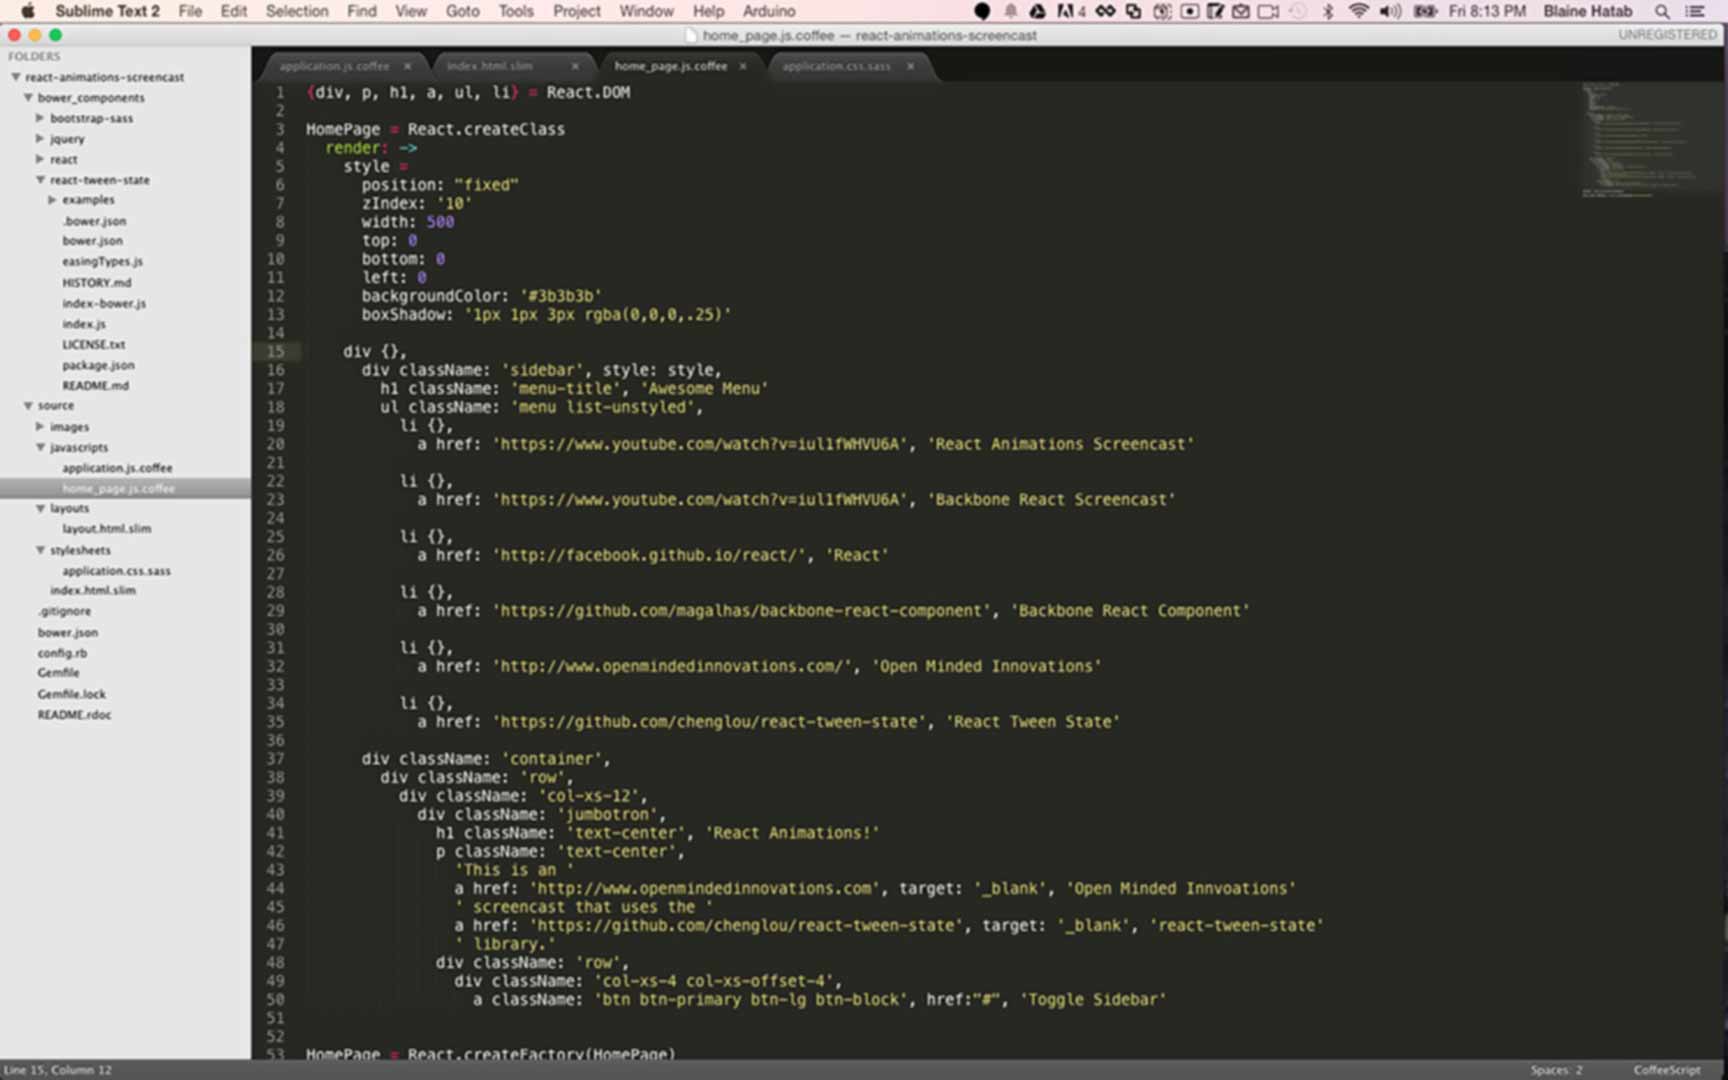Image resolution: width=1728 pixels, height=1080 pixels.
Task: Expand the react folder
Action: (40, 159)
